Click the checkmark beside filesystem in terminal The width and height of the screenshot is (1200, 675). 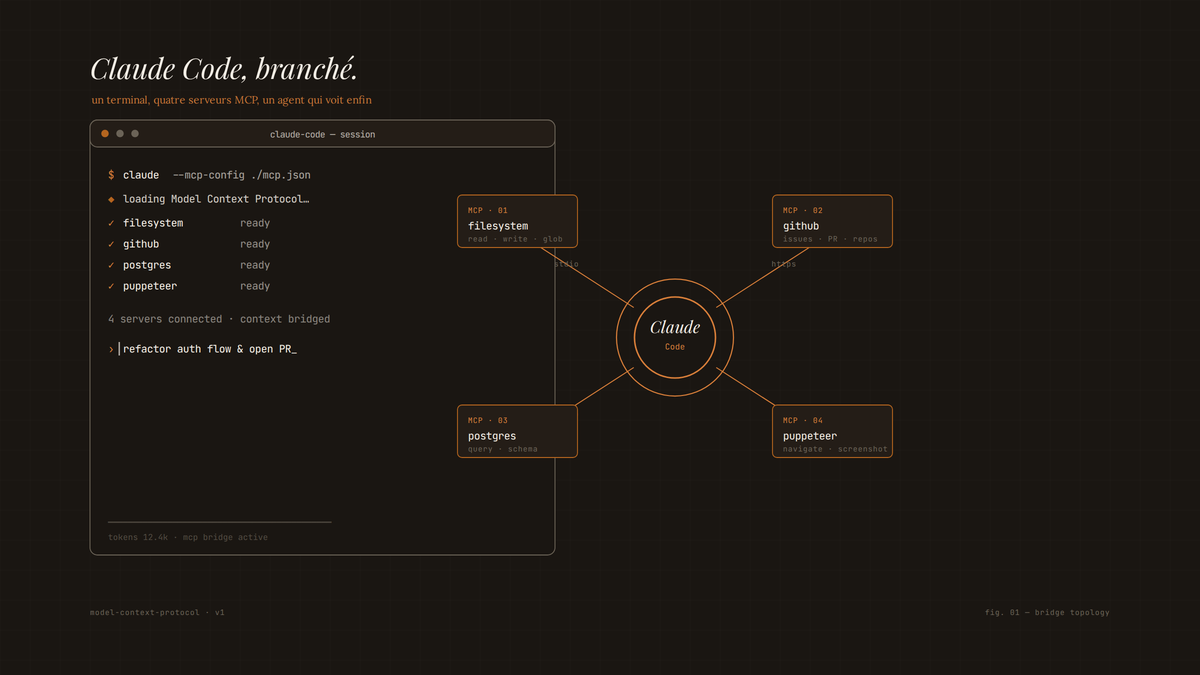coord(111,223)
